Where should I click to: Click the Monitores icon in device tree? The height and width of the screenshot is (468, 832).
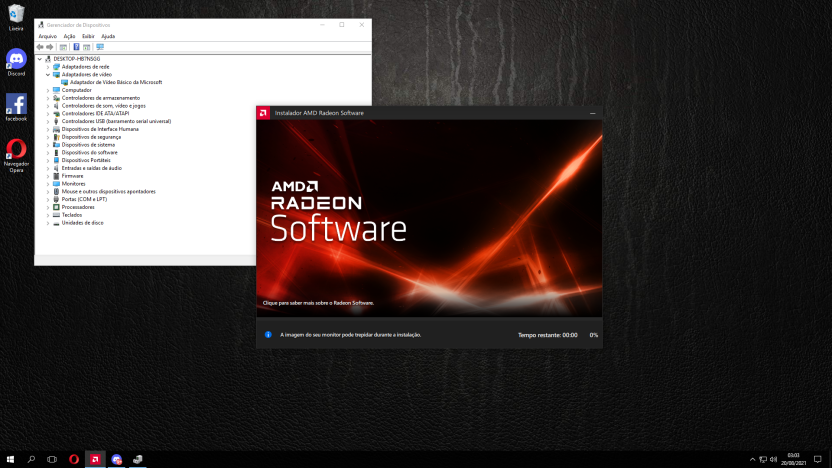56,184
